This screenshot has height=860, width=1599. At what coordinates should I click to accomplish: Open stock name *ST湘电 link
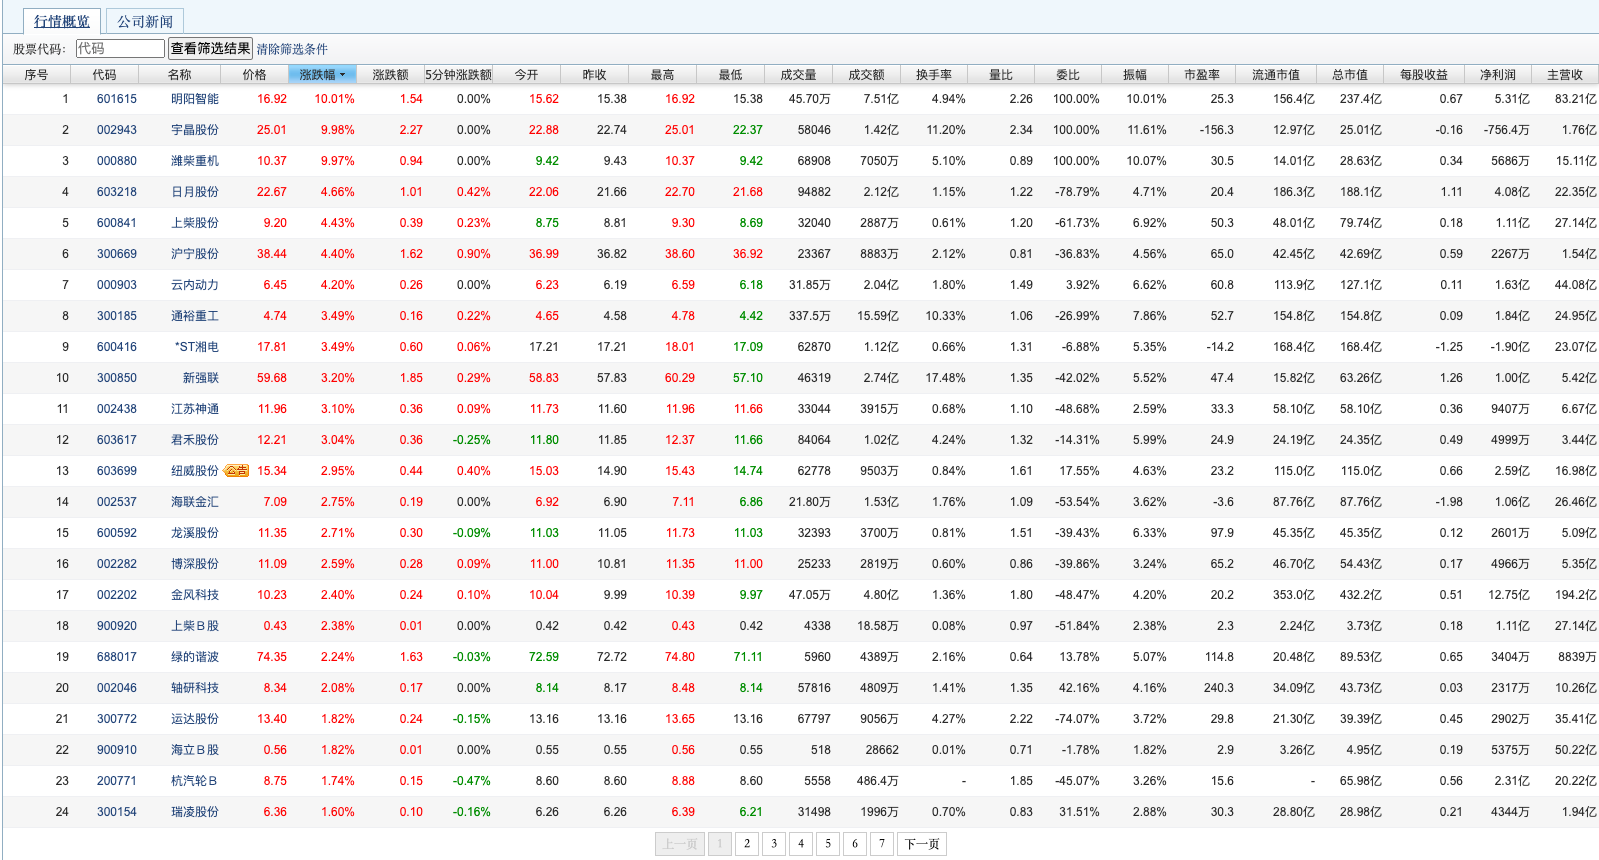click(197, 347)
